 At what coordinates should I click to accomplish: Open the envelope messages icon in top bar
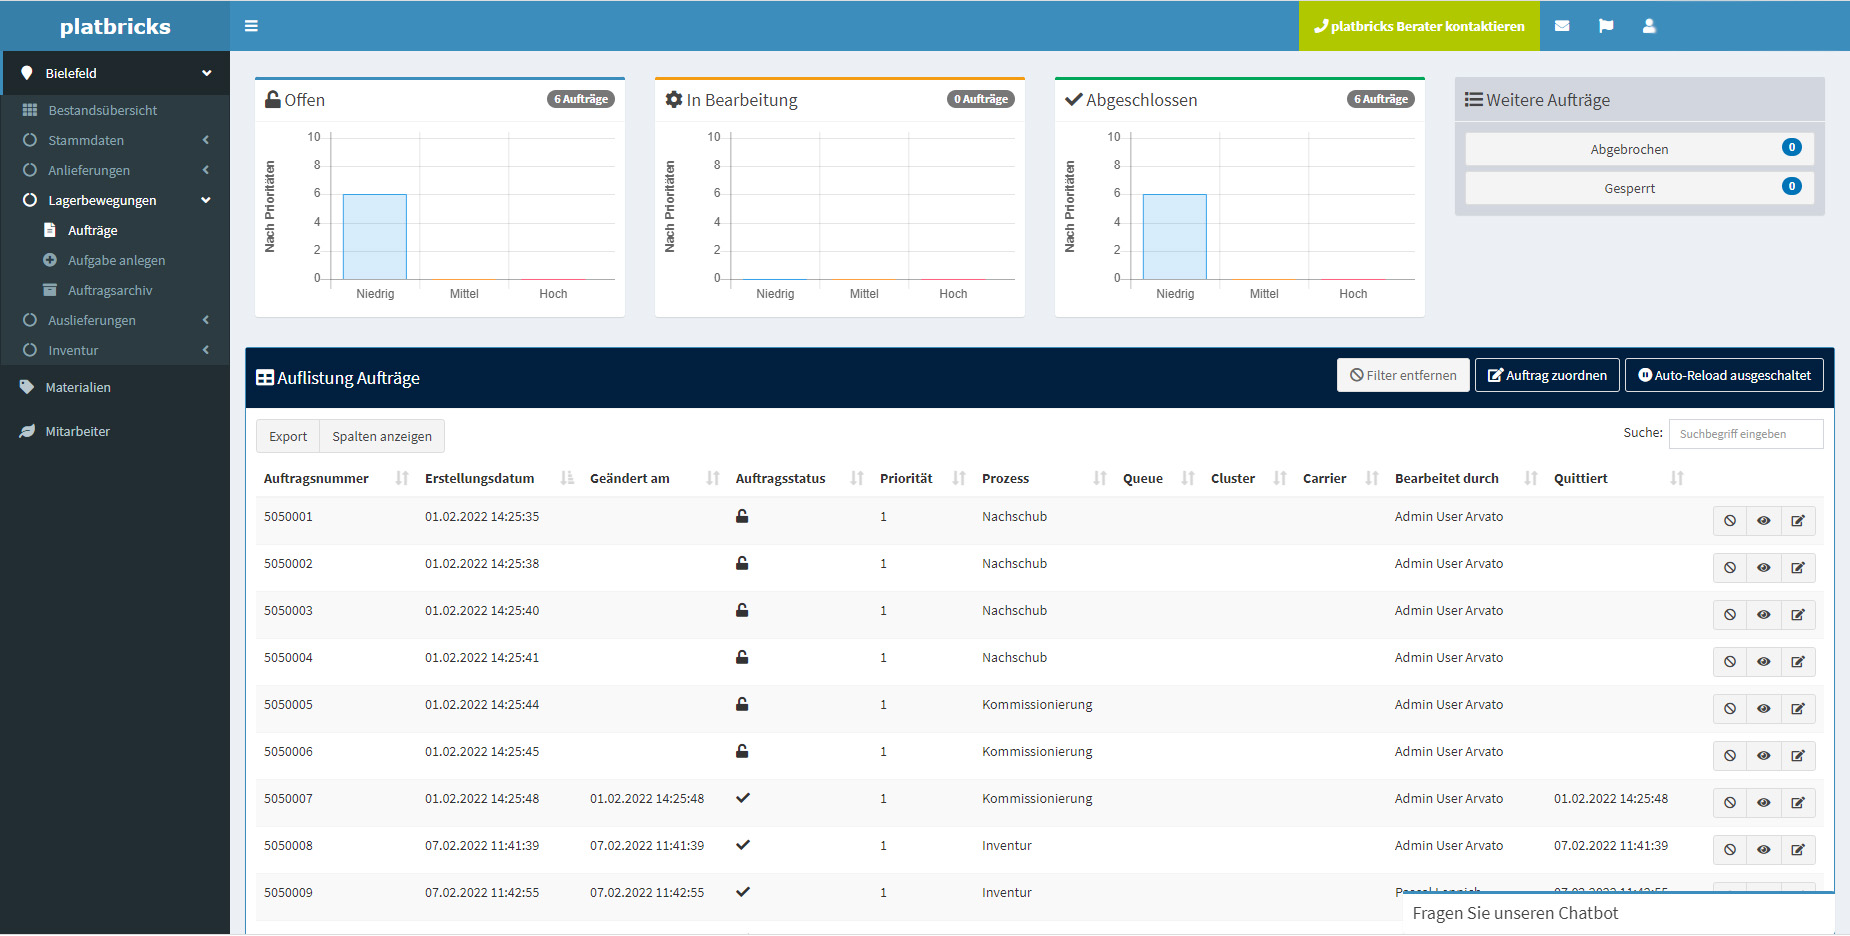(x=1563, y=25)
